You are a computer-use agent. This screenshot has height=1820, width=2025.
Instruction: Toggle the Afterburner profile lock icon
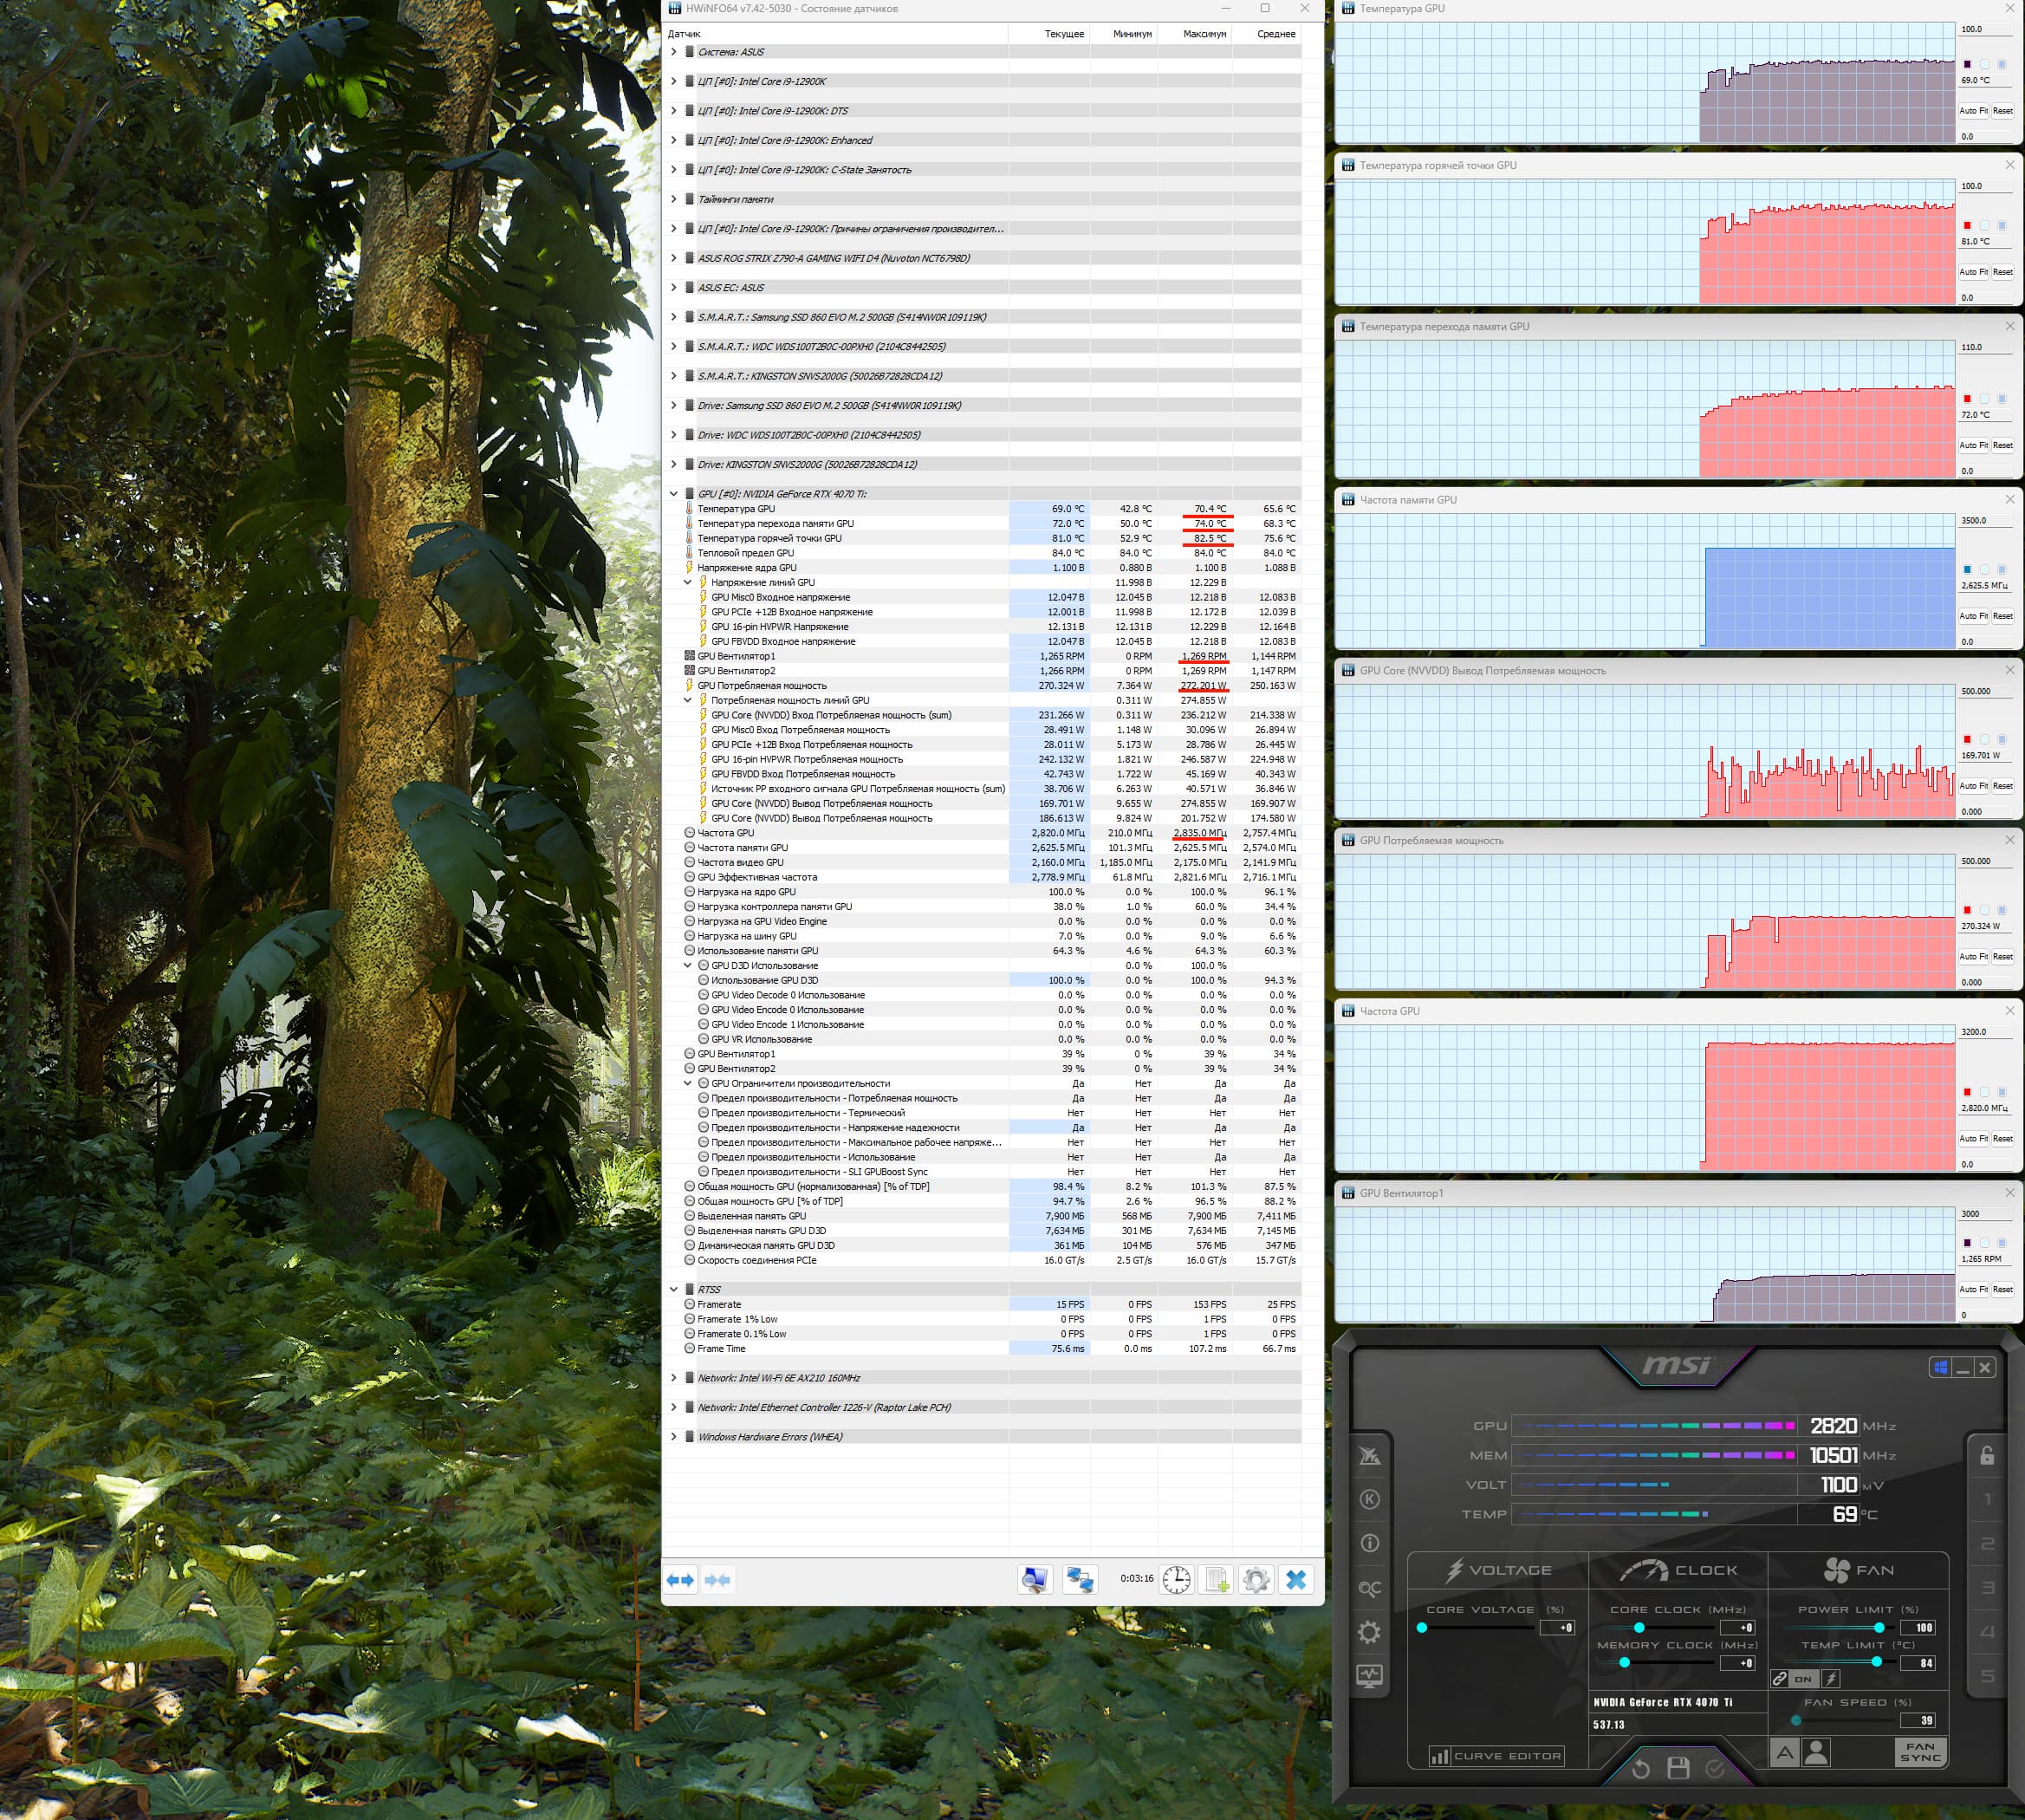coord(1987,1455)
